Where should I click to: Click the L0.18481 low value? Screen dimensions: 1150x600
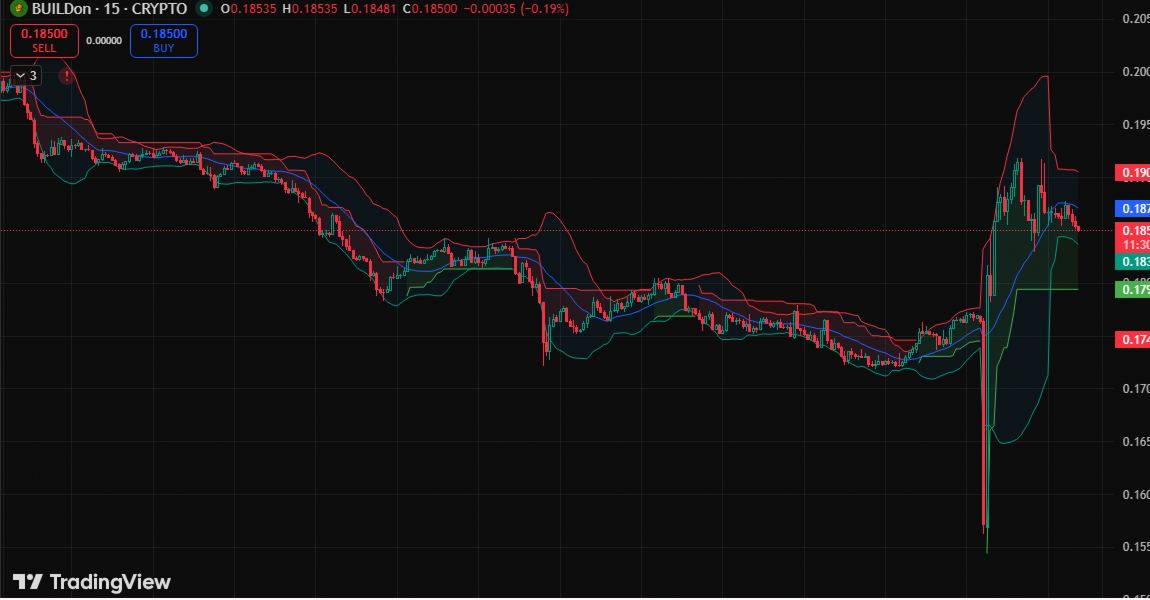(370, 9)
